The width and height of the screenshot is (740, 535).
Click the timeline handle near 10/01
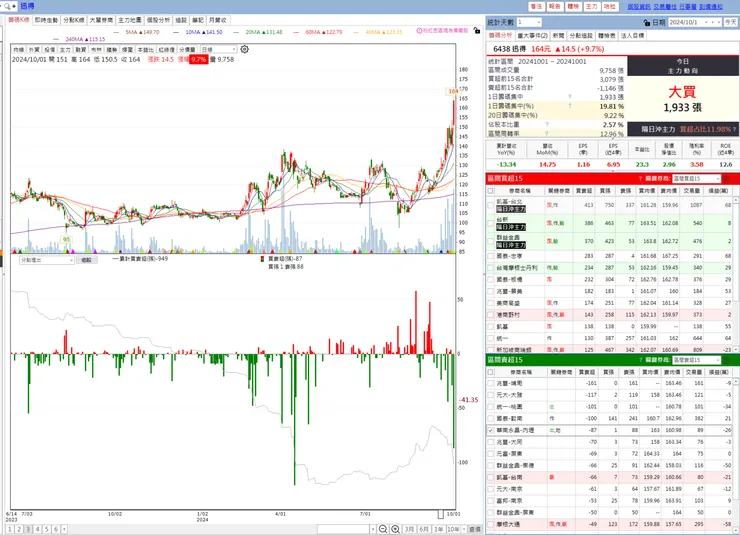point(440,514)
